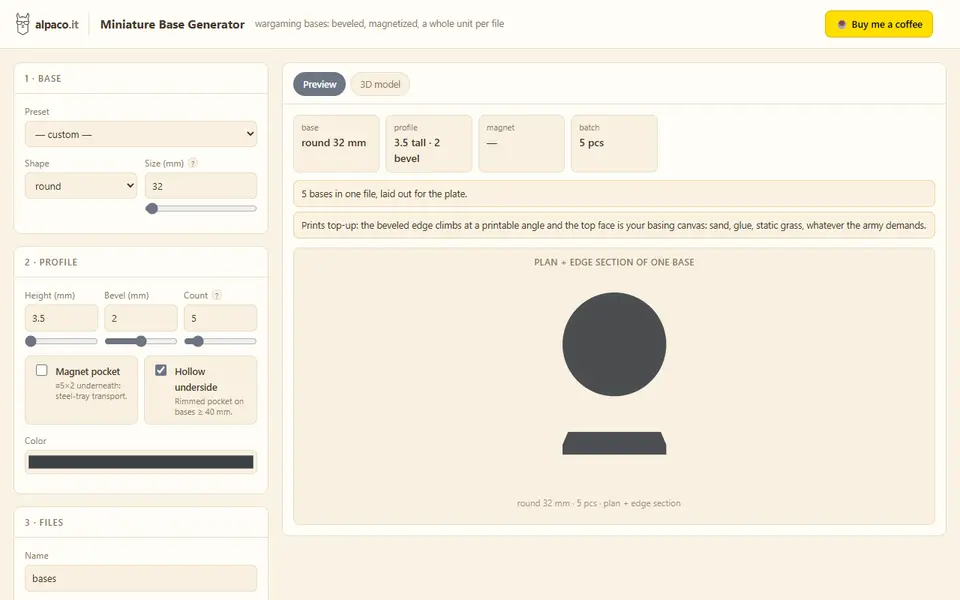The height and width of the screenshot is (600, 960).
Task: Click the Bevel (mm) input field
Action: pos(141,318)
